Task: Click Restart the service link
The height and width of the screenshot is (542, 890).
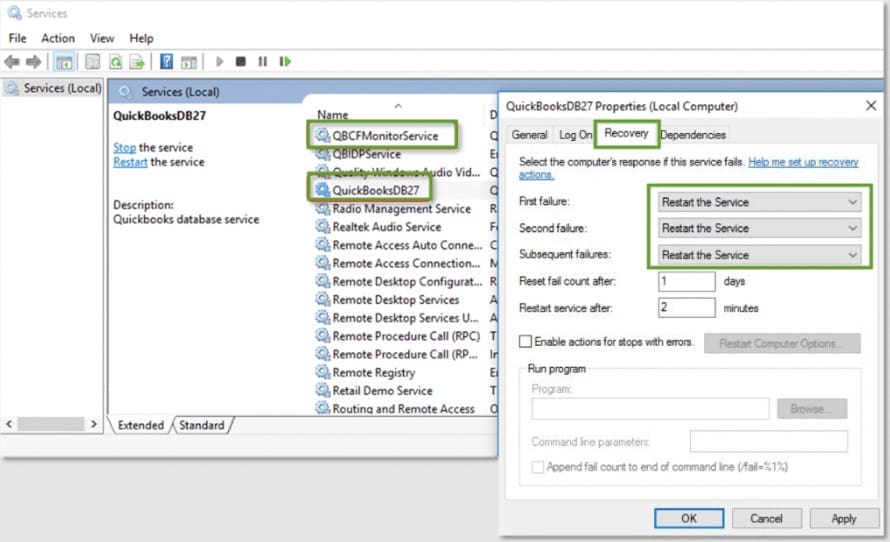Action: (x=130, y=162)
